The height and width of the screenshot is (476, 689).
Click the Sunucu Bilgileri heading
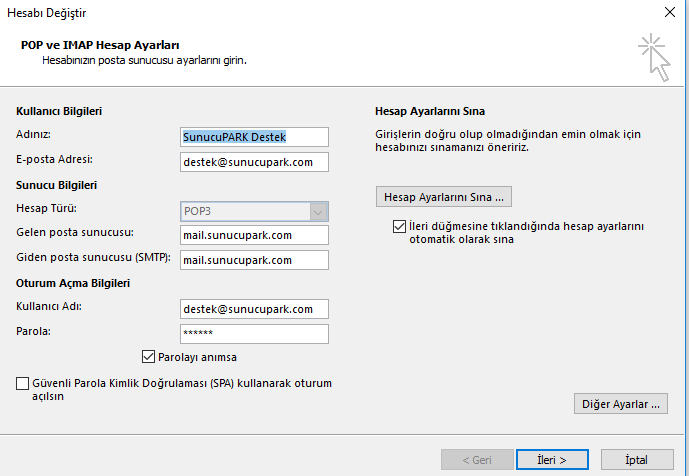pyautogui.click(x=56, y=185)
